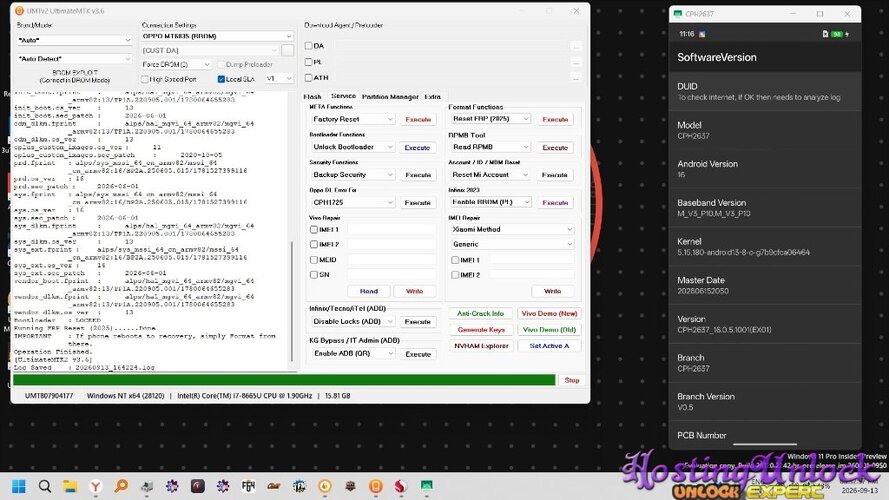The height and width of the screenshot is (500, 889).
Task: Check the High Speed Port option
Action: pos(145,79)
